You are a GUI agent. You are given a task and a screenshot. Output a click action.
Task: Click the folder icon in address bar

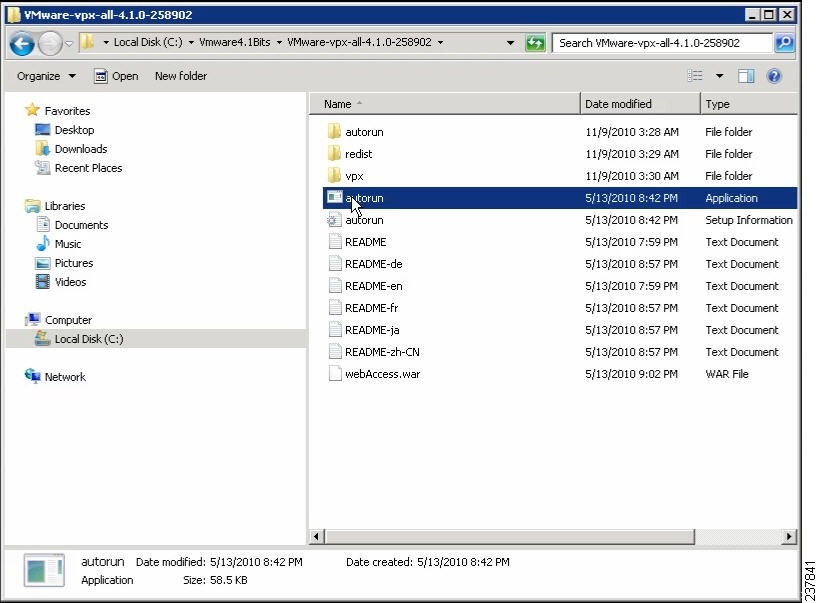coord(88,42)
